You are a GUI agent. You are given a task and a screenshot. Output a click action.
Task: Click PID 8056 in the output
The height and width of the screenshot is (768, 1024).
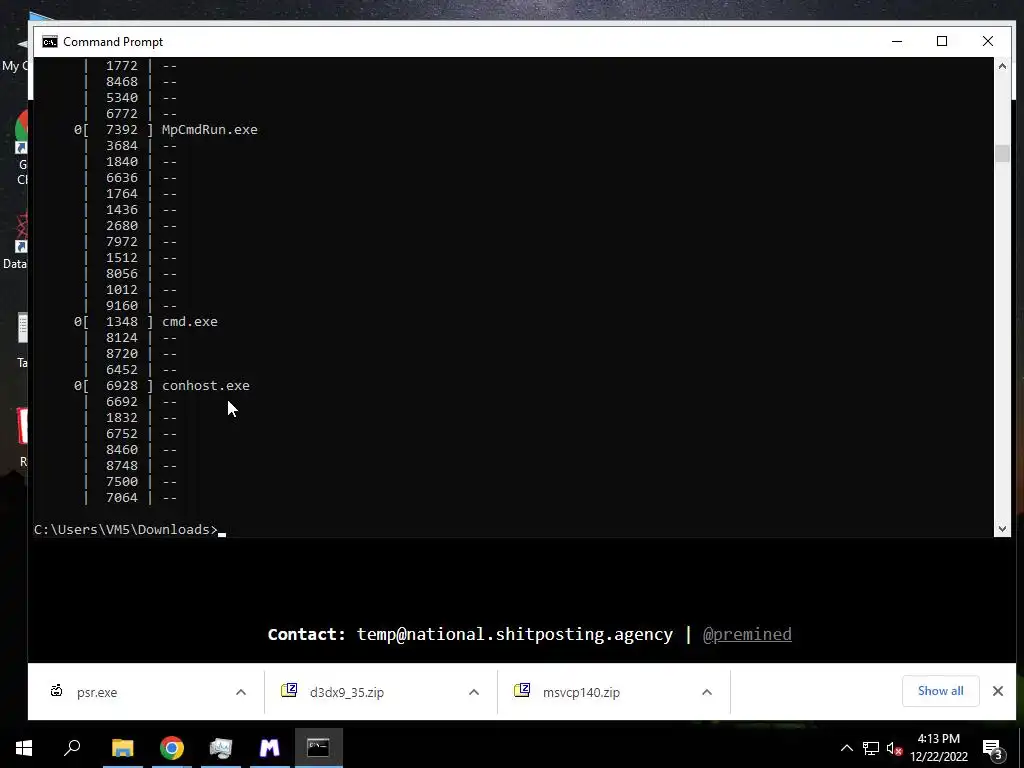pos(122,274)
